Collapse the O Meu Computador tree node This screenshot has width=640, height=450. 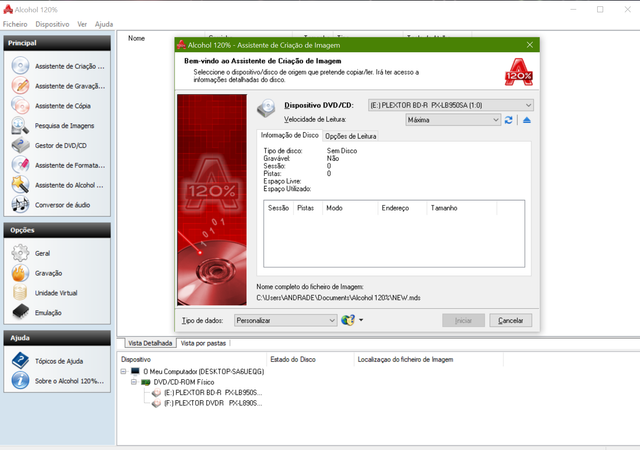(124, 372)
